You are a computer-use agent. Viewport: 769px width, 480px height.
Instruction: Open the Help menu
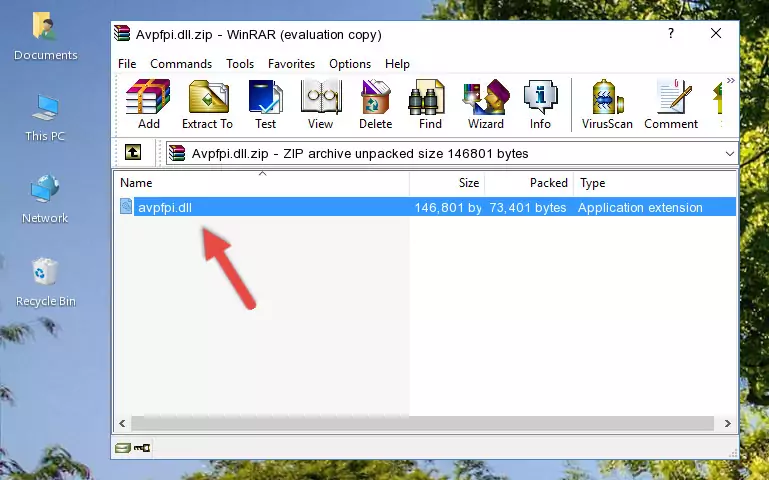coord(397,64)
